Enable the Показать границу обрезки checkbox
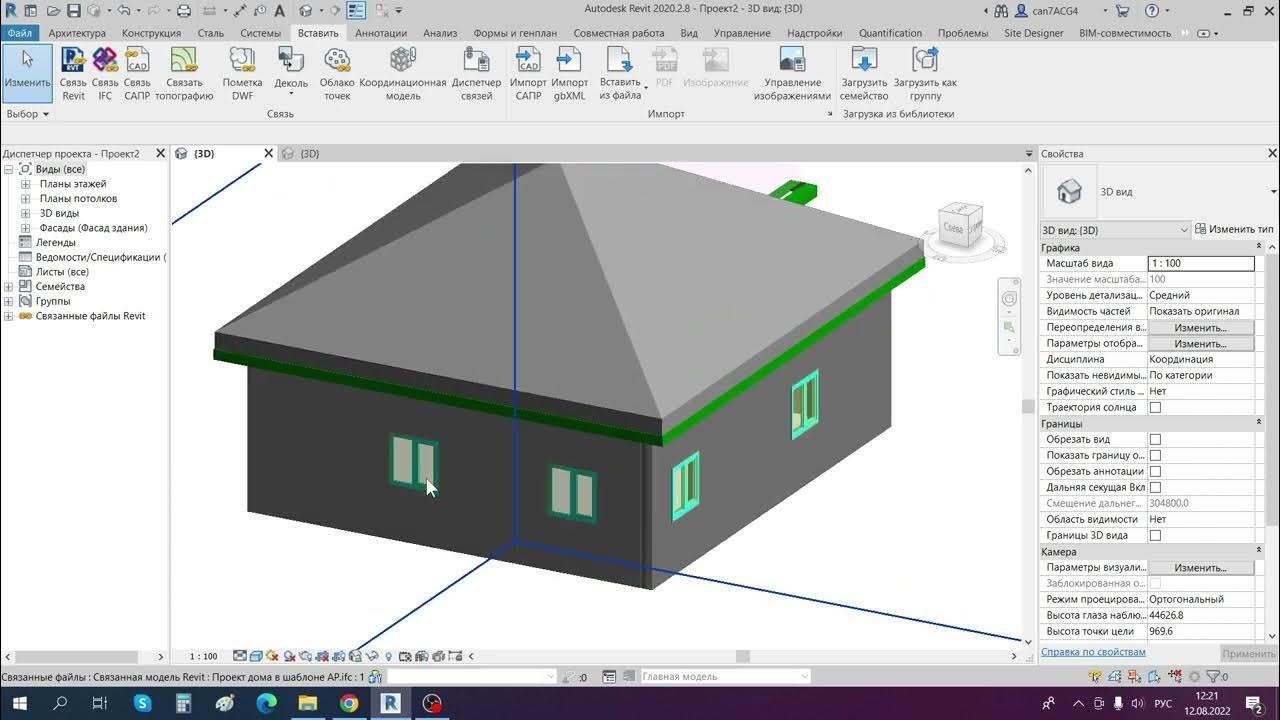Screen dimensions: 1280x720 tap(1155, 456)
